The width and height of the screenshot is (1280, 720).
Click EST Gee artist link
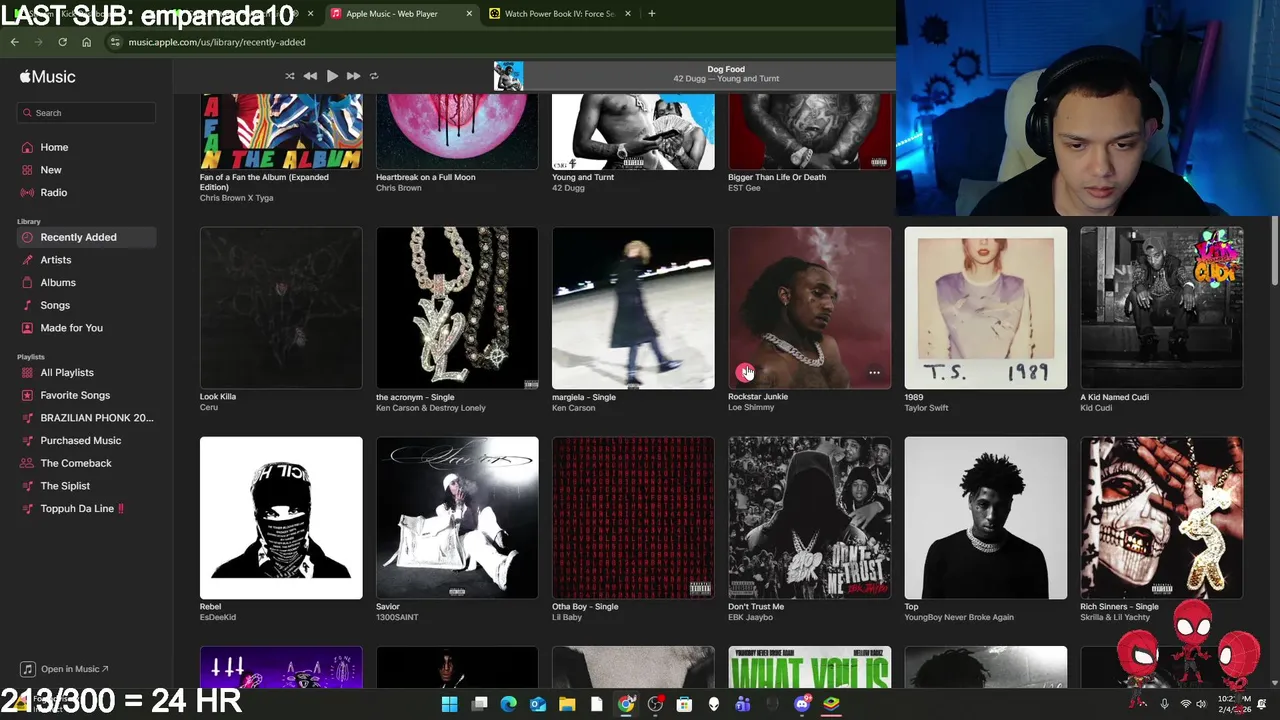(744, 188)
